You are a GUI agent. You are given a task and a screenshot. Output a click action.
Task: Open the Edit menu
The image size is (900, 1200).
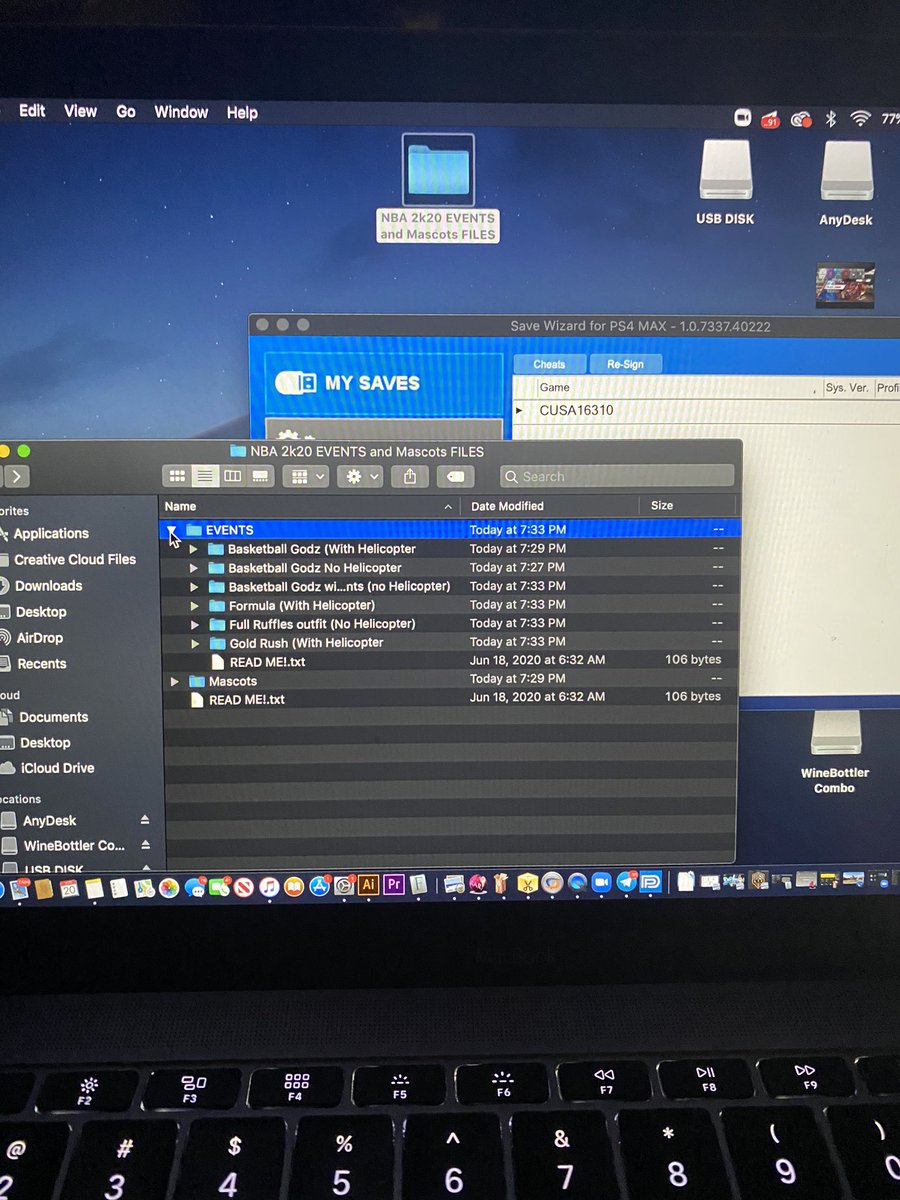[x=32, y=111]
